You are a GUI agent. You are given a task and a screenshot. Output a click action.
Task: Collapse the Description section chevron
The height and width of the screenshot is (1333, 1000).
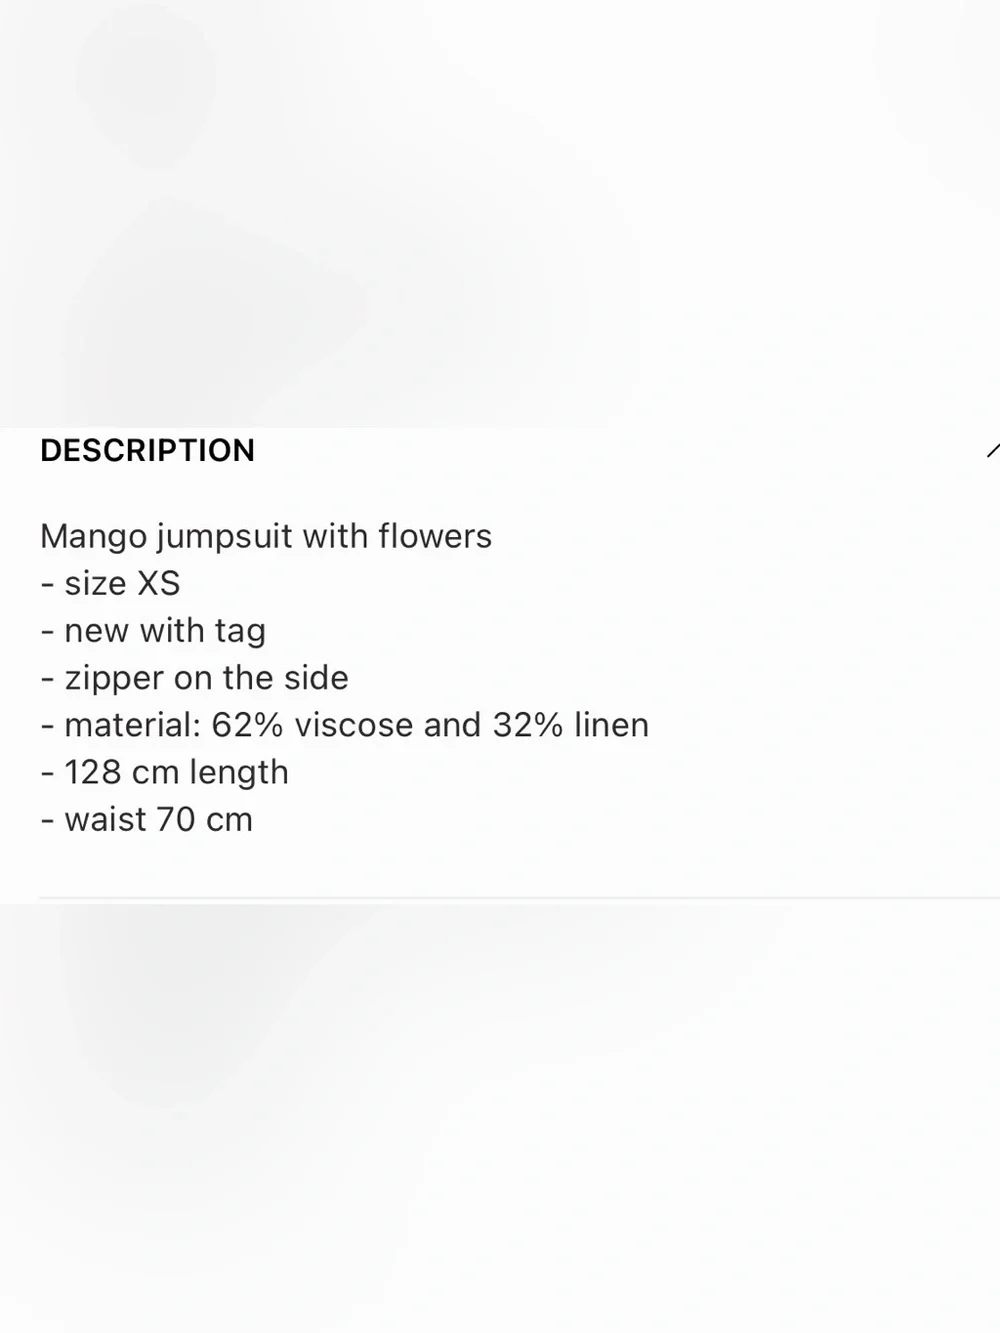(x=992, y=451)
